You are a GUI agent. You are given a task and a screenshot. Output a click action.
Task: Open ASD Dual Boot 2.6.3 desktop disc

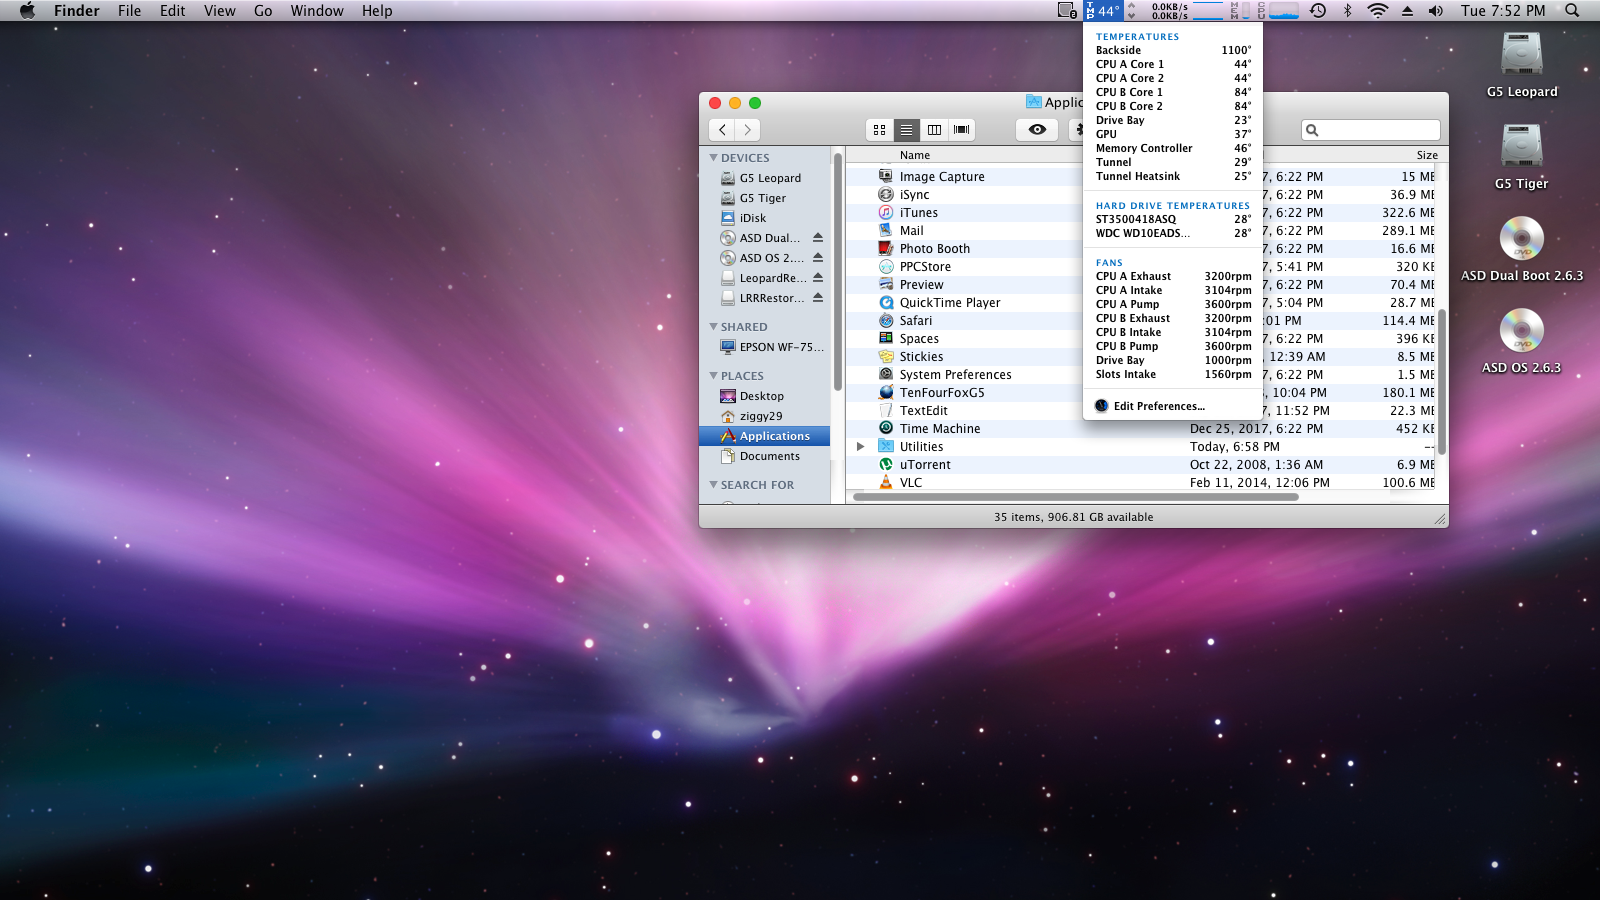1522,239
